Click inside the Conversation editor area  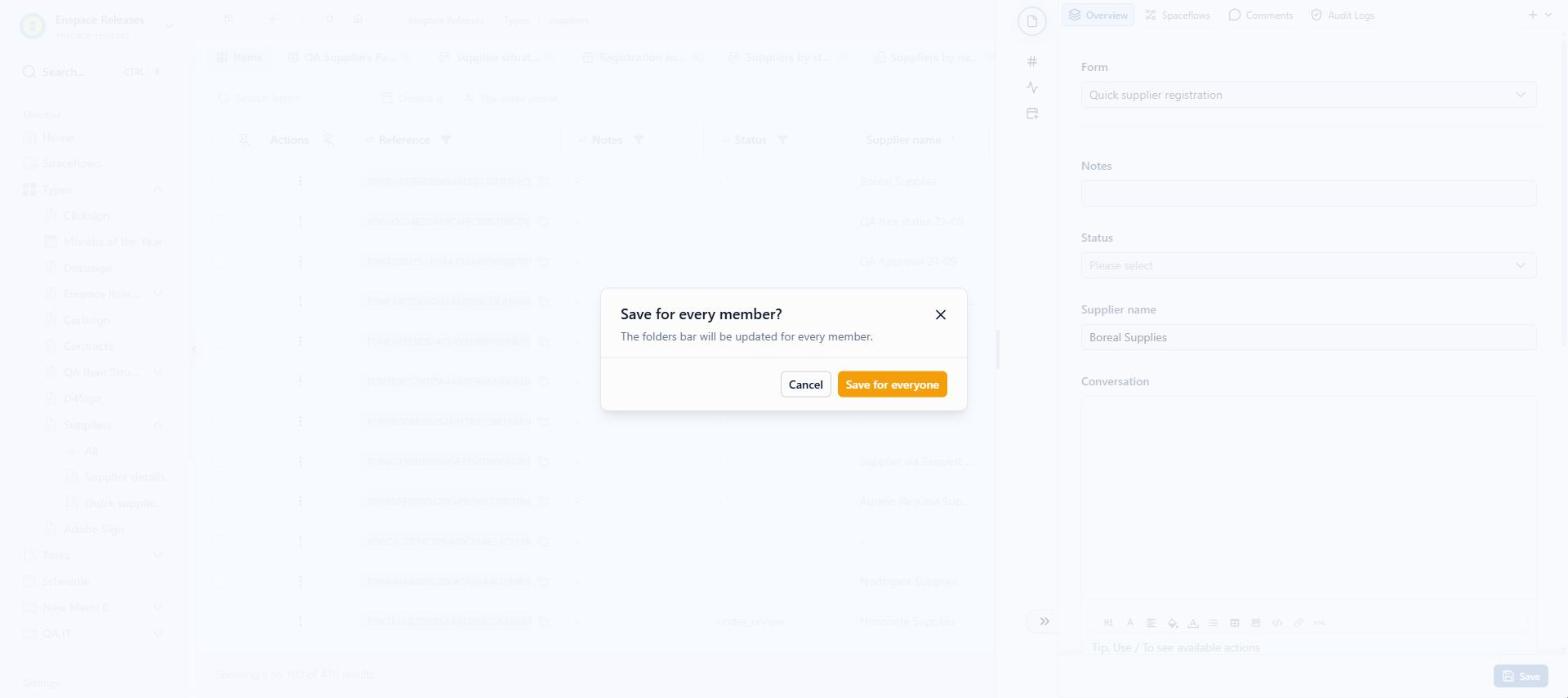pyautogui.click(x=1308, y=498)
